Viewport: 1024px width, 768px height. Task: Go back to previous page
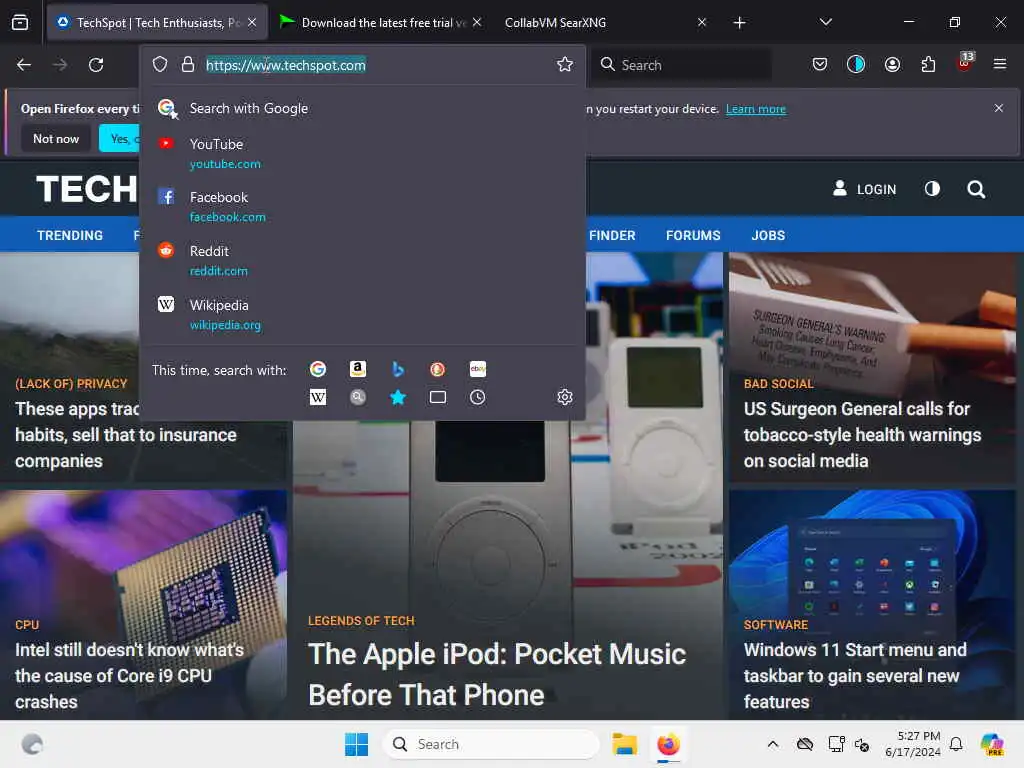point(24,65)
